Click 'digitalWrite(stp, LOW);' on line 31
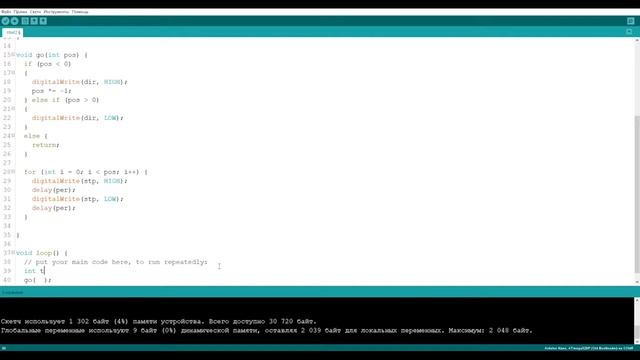This screenshot has width=640, height=360. coord(78,199)
